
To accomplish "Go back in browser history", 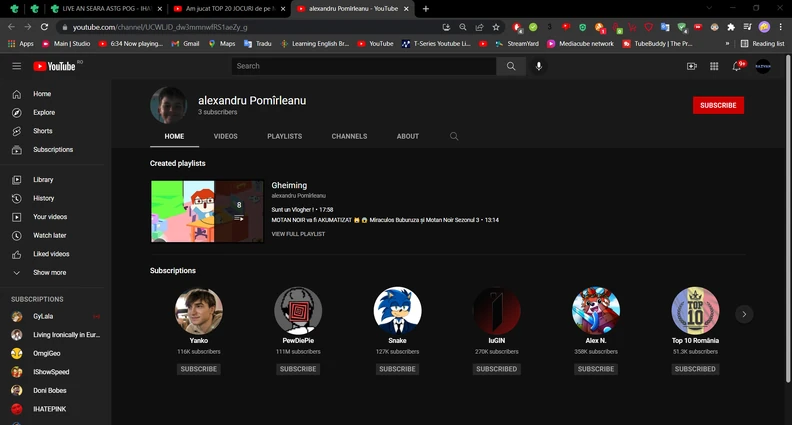I will tap(11, 27).
